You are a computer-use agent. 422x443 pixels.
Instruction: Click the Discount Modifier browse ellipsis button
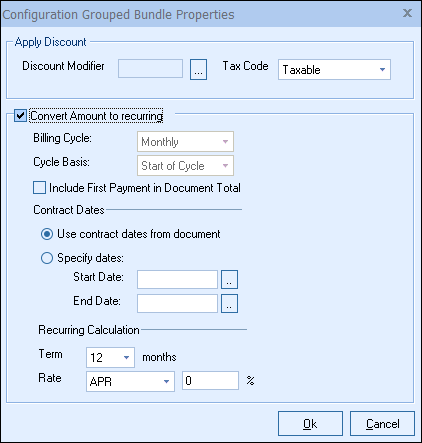coord(198,69)
